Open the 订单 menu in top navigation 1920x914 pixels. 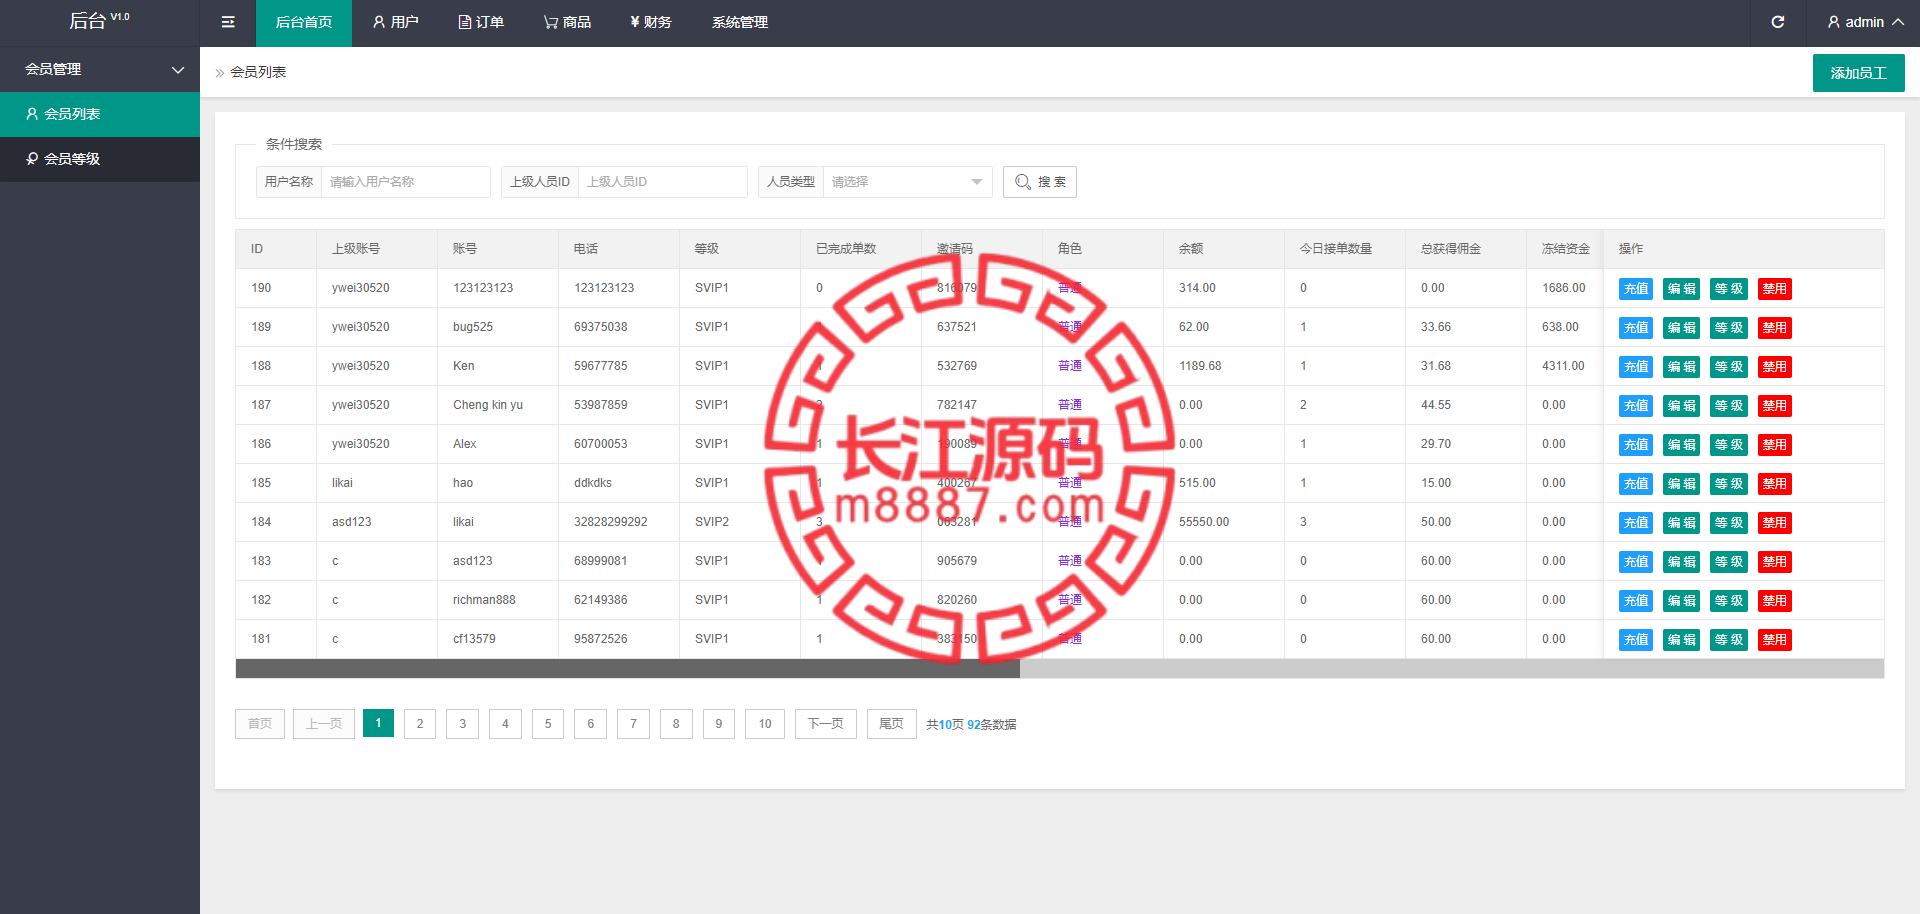(481, 22)
